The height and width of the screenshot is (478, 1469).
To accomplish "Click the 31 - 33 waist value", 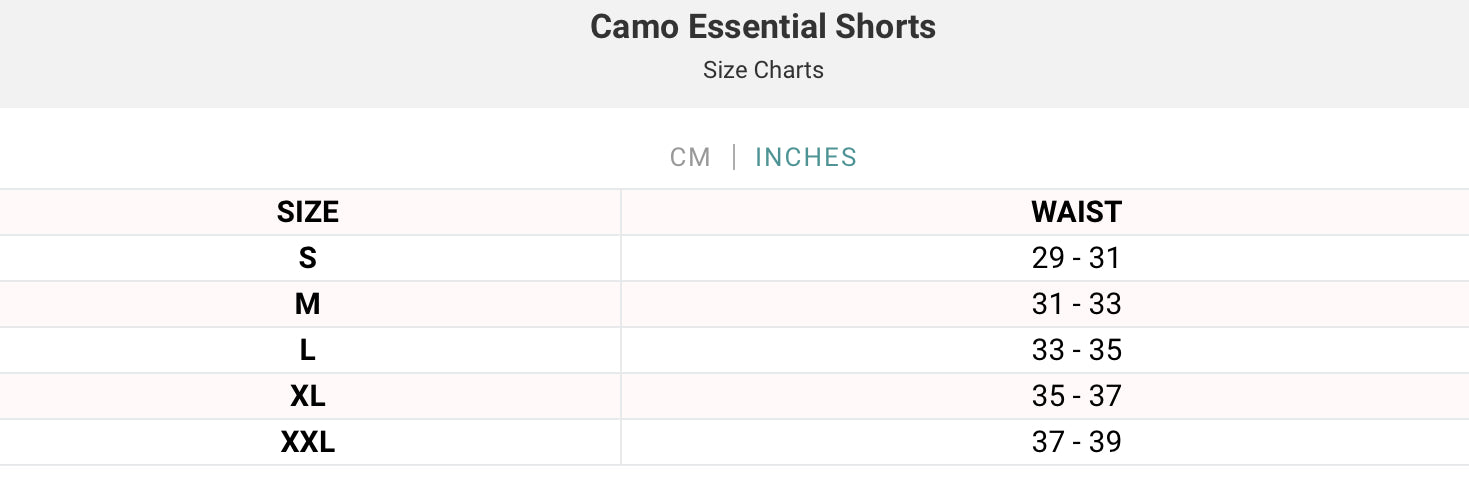I will coord(1076,304).
